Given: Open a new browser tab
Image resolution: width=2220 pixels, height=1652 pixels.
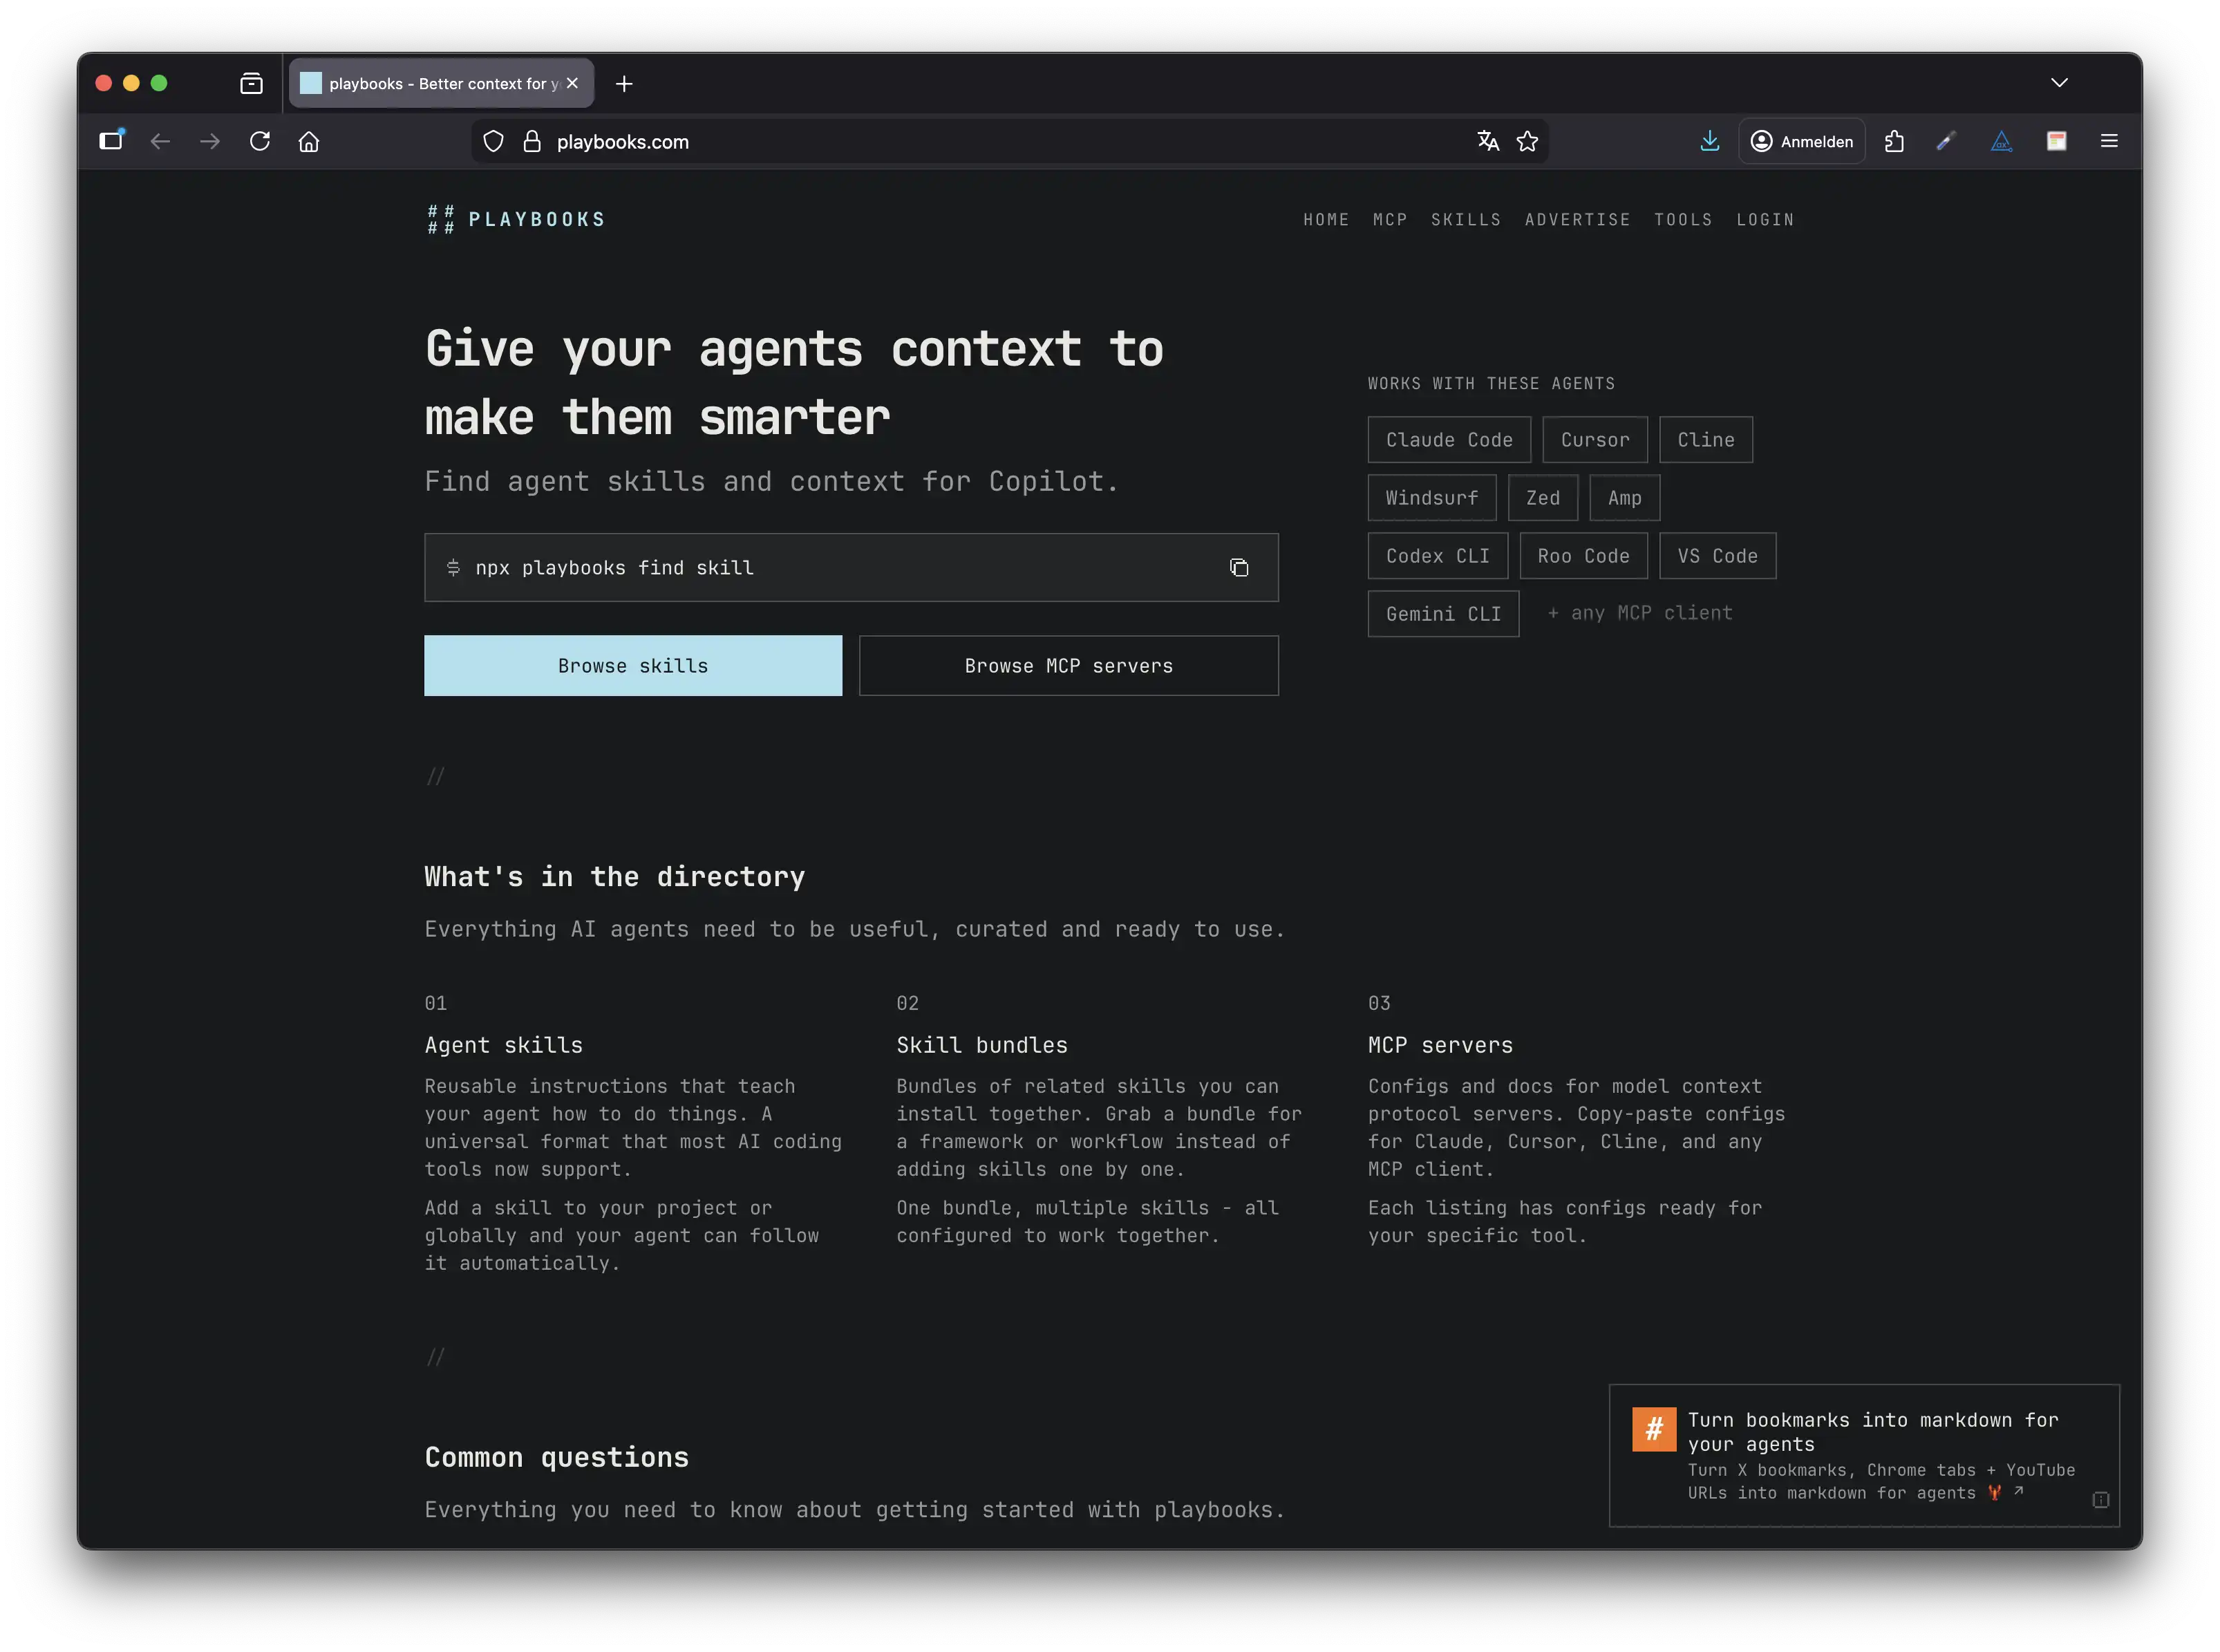Looking at the screenshot, I should [624, 84].
